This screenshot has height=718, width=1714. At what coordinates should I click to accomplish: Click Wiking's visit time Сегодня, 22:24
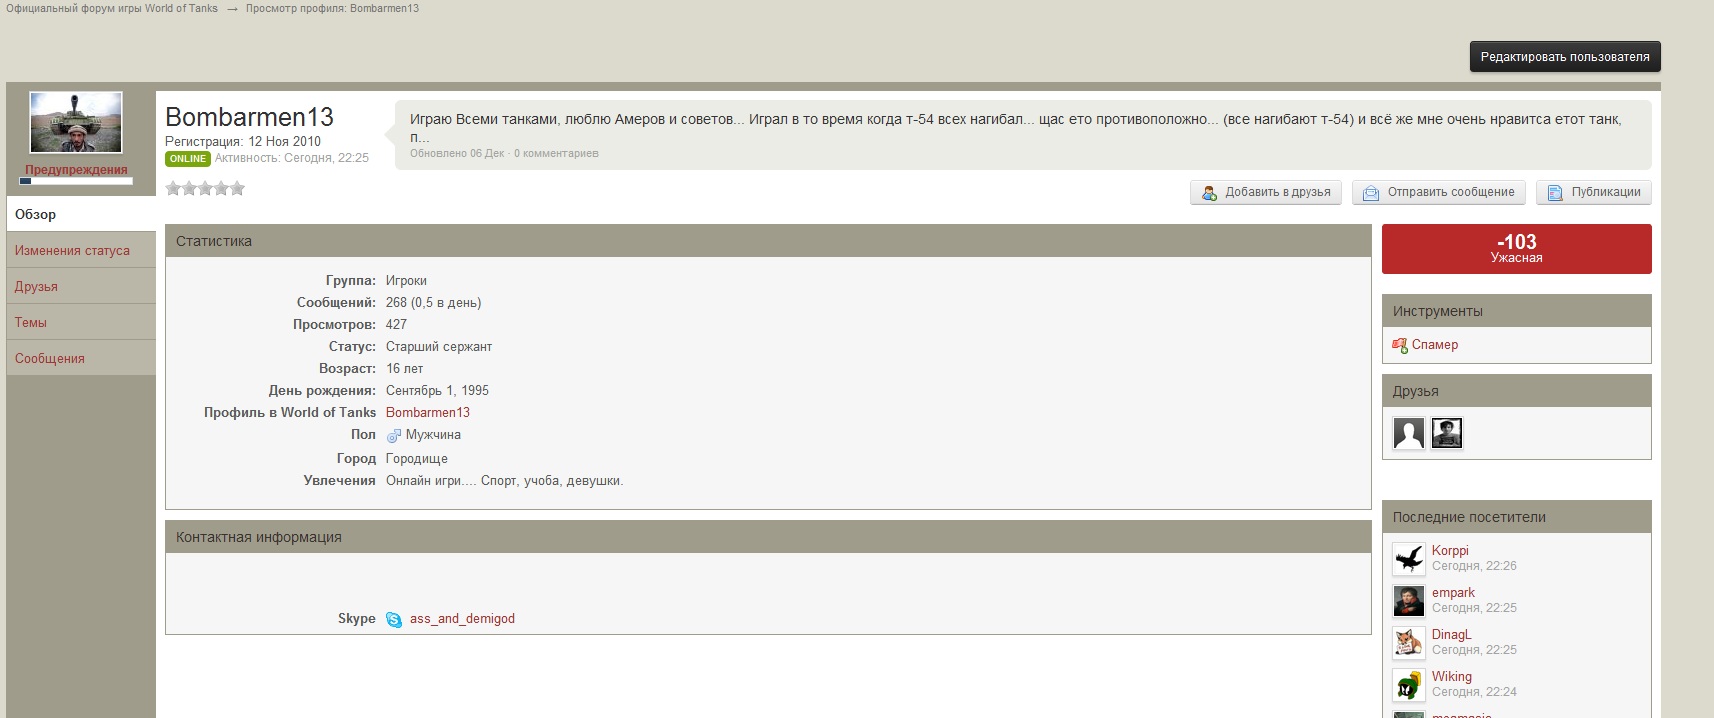point(1474,692)
